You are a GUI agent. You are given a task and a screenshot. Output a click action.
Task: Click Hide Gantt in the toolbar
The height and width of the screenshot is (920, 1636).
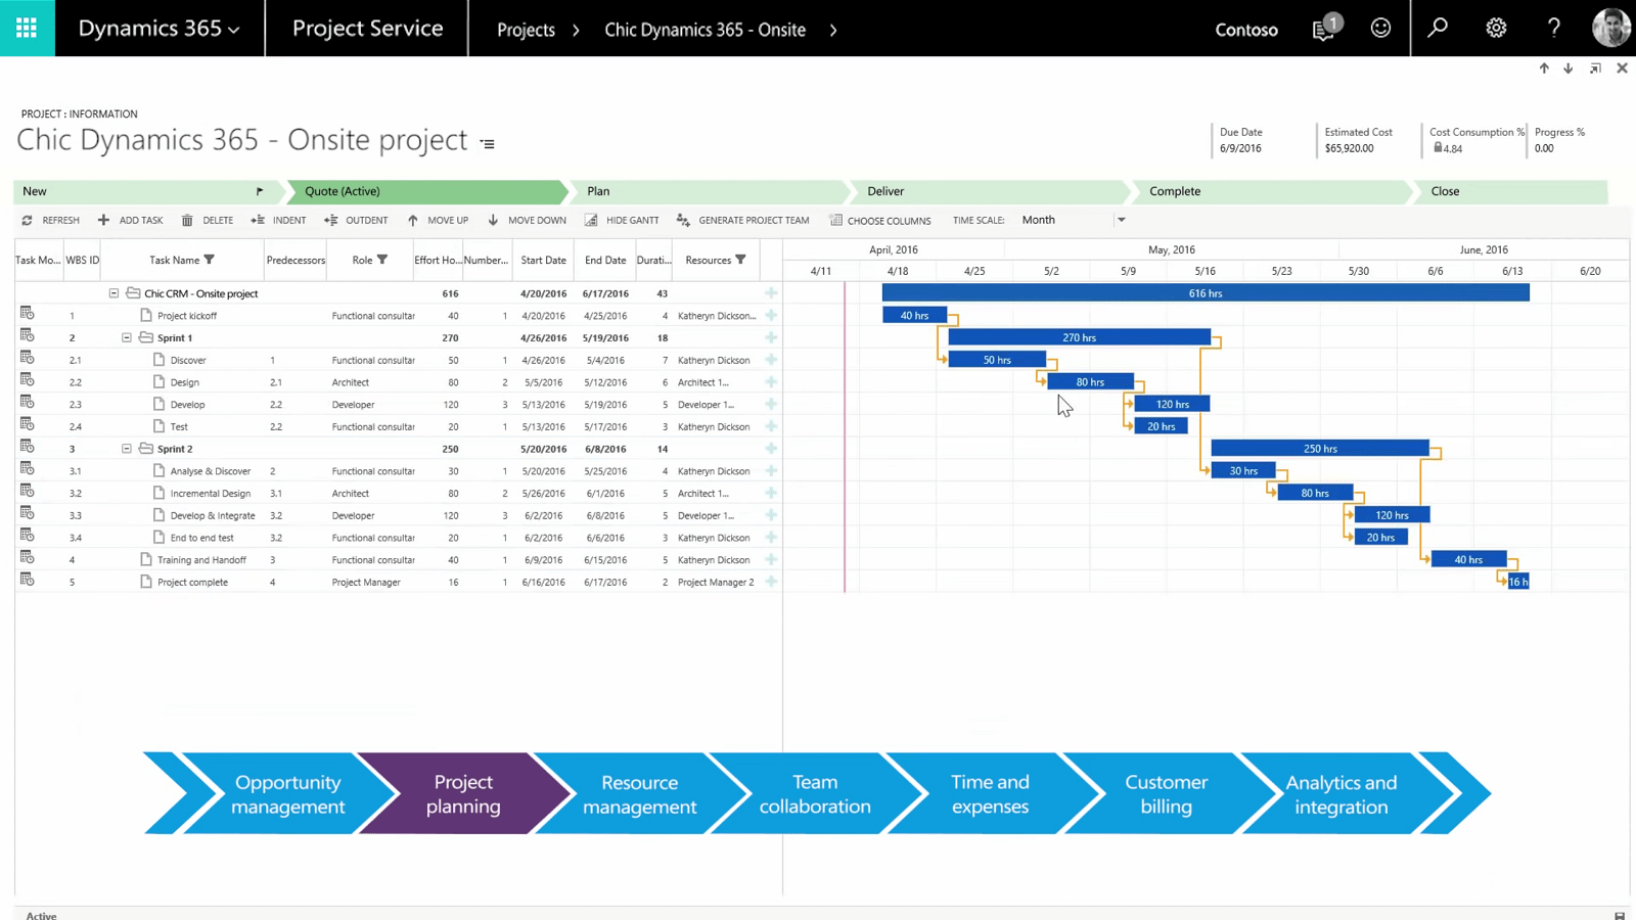(622, 220)
